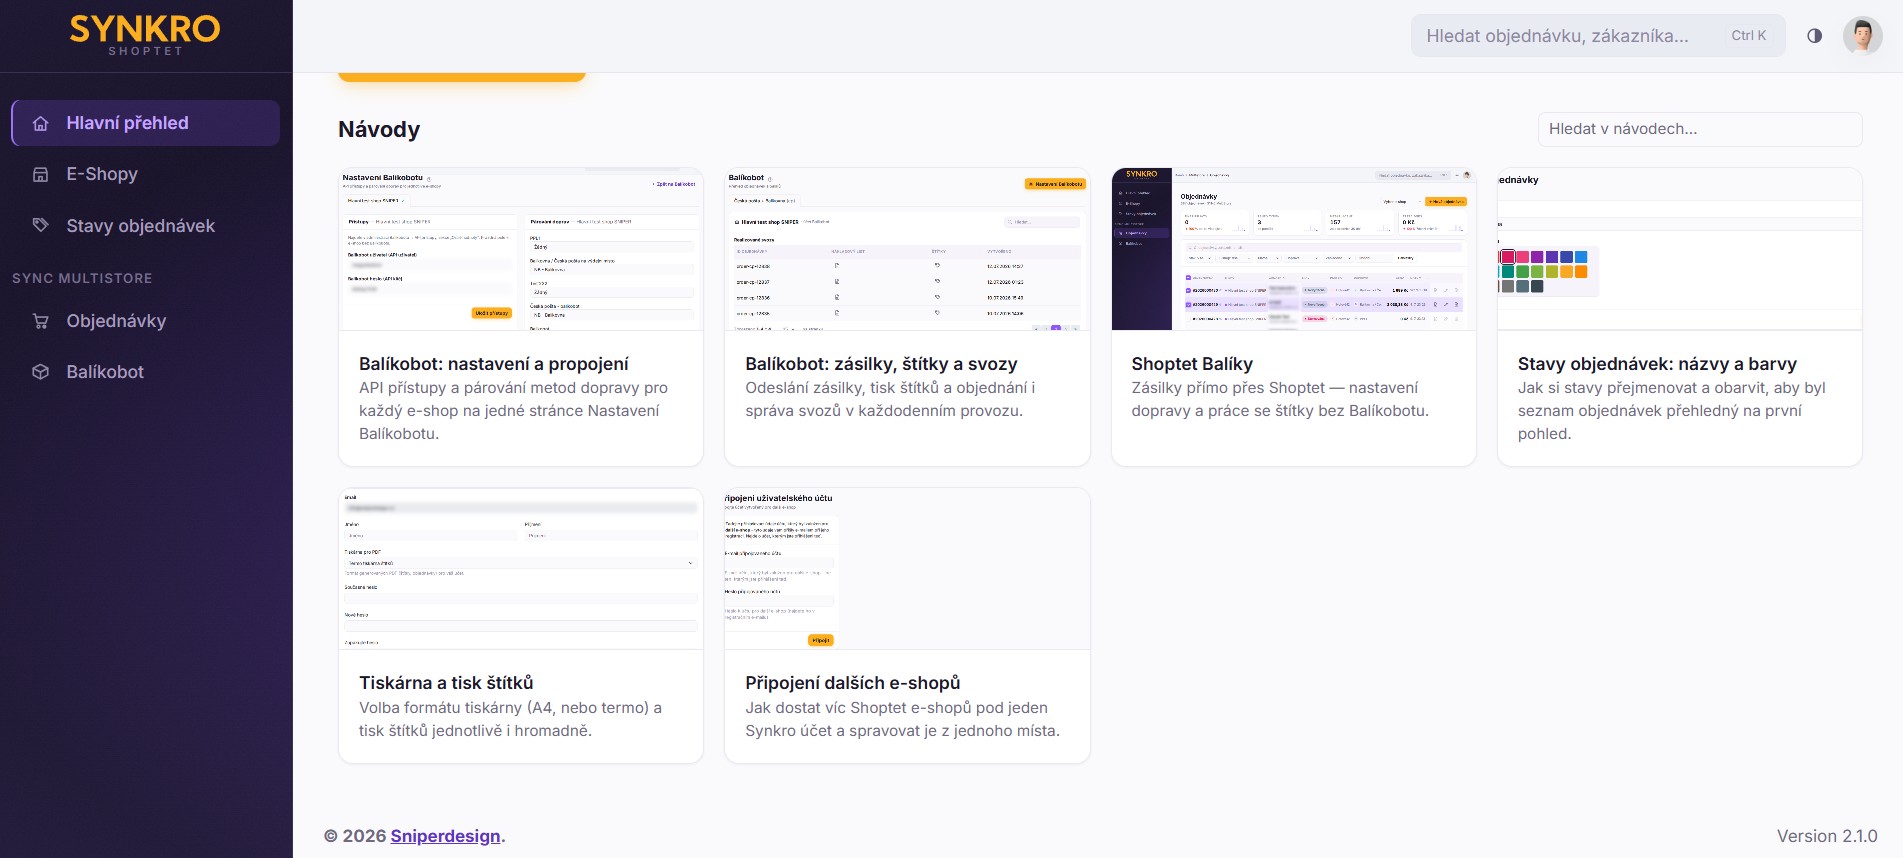Click the cart icon beside Objednávky

(41, 321)
